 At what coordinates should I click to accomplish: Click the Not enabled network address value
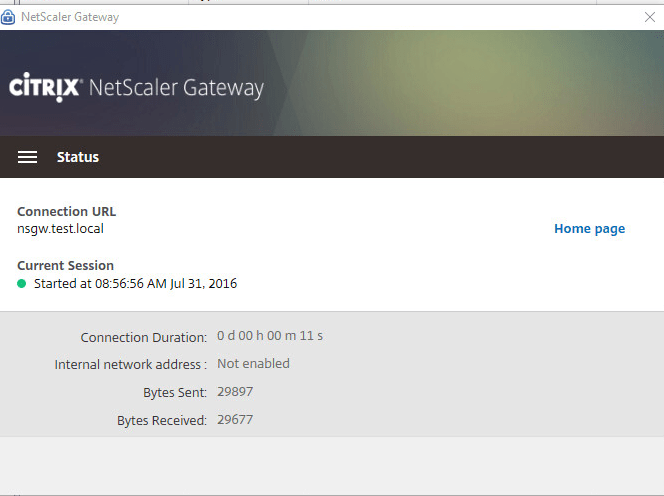253,364
